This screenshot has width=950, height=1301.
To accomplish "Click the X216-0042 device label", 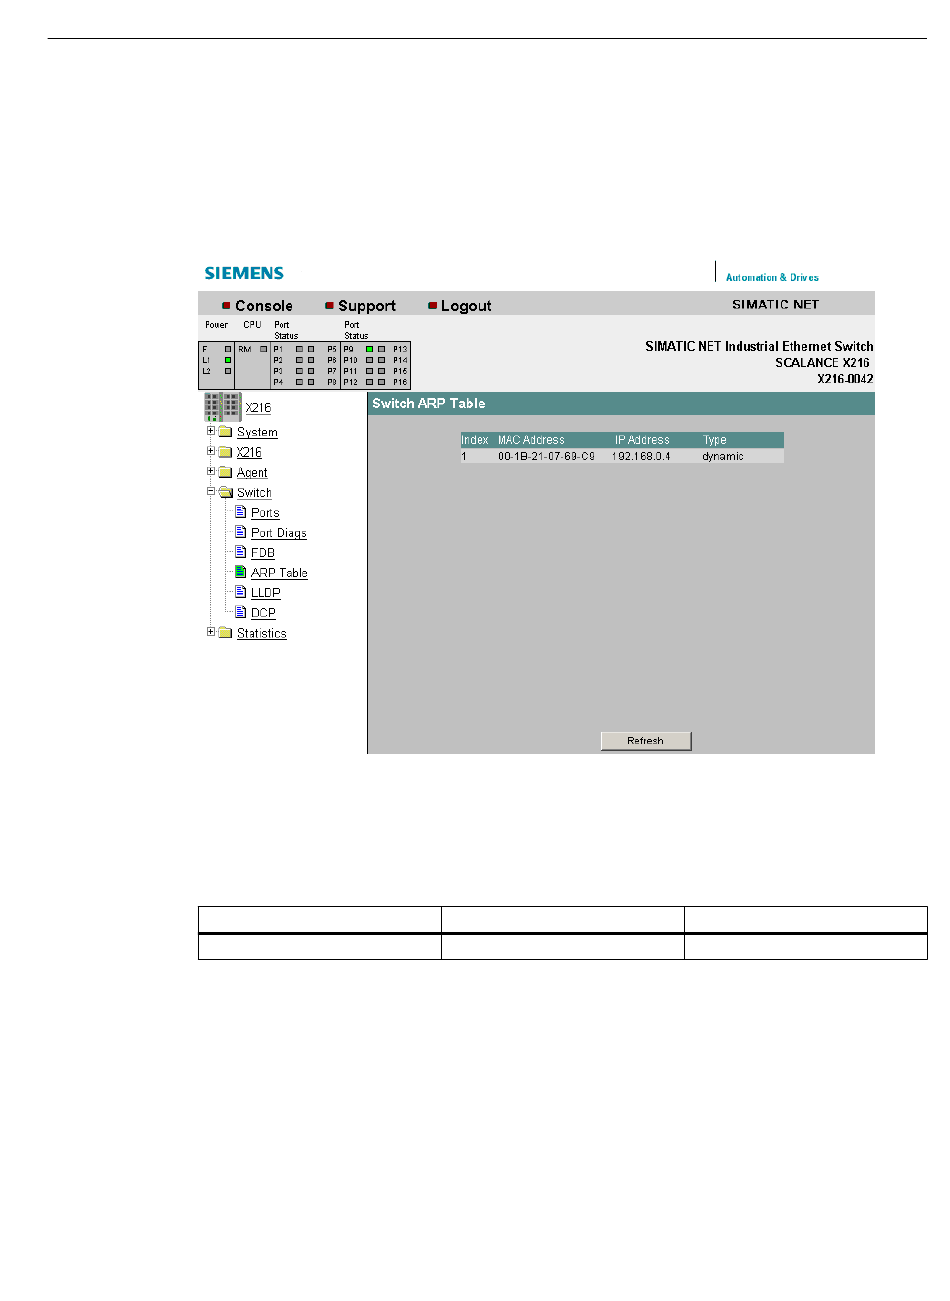I will tap(845, 379).
